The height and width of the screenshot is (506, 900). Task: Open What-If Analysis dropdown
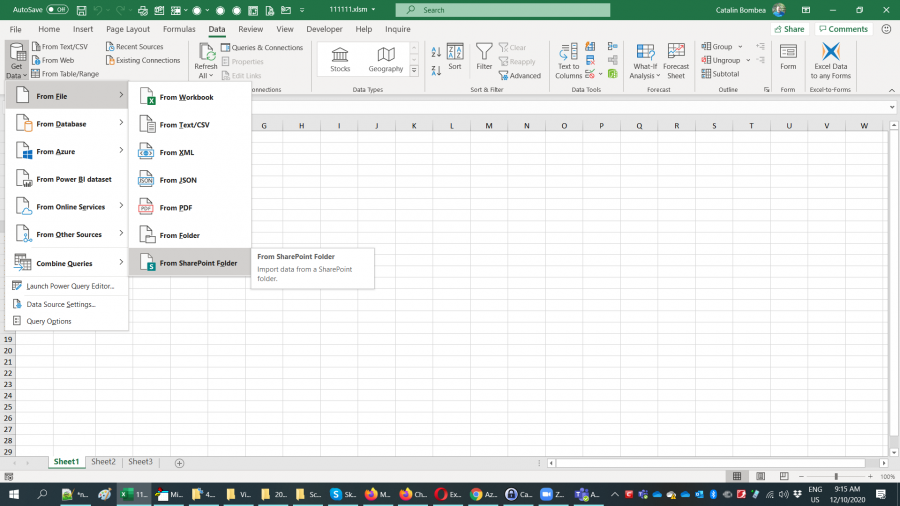(x=645, y=61)
